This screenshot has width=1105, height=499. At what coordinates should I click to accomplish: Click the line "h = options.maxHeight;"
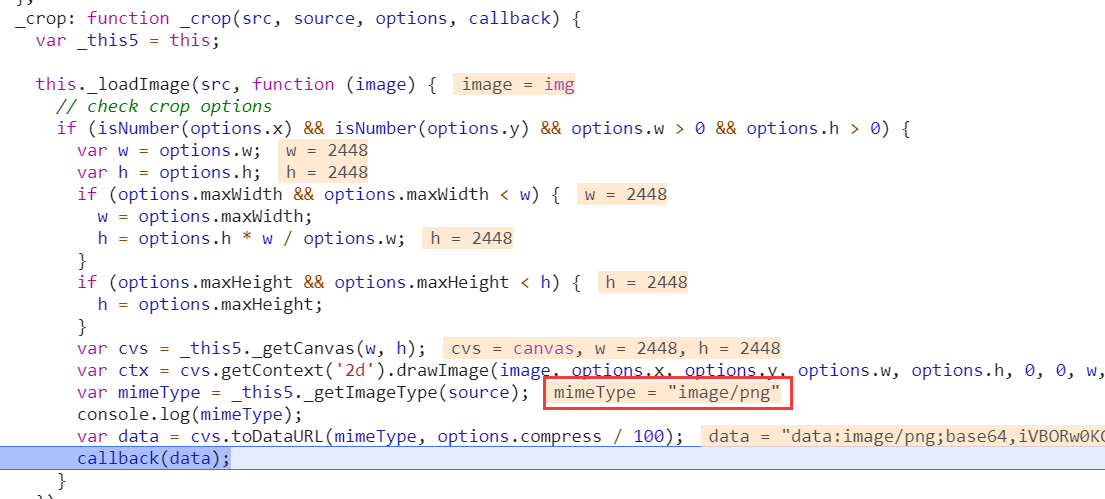click(209, 304)
